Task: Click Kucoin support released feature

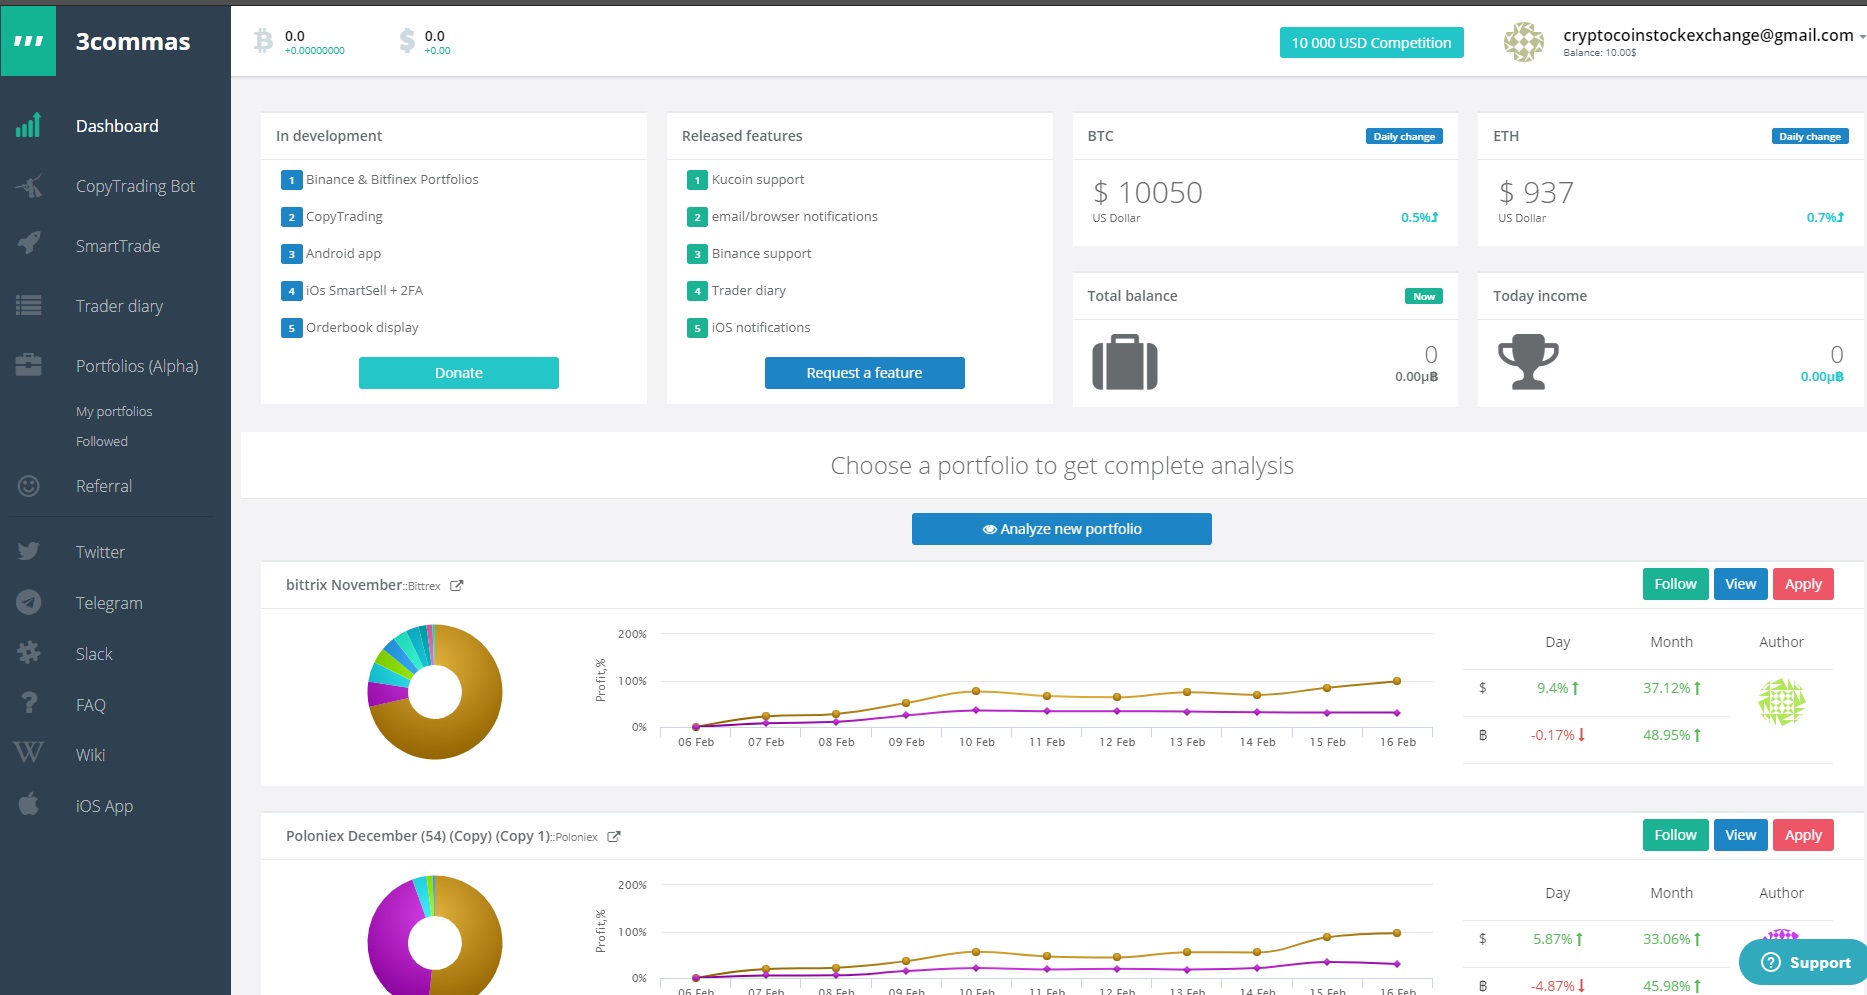Action: point(758,180)
